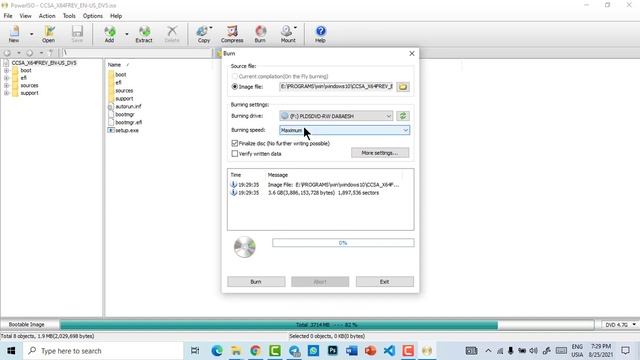
Task: Select the sources folder in file list
Action: 121,91
